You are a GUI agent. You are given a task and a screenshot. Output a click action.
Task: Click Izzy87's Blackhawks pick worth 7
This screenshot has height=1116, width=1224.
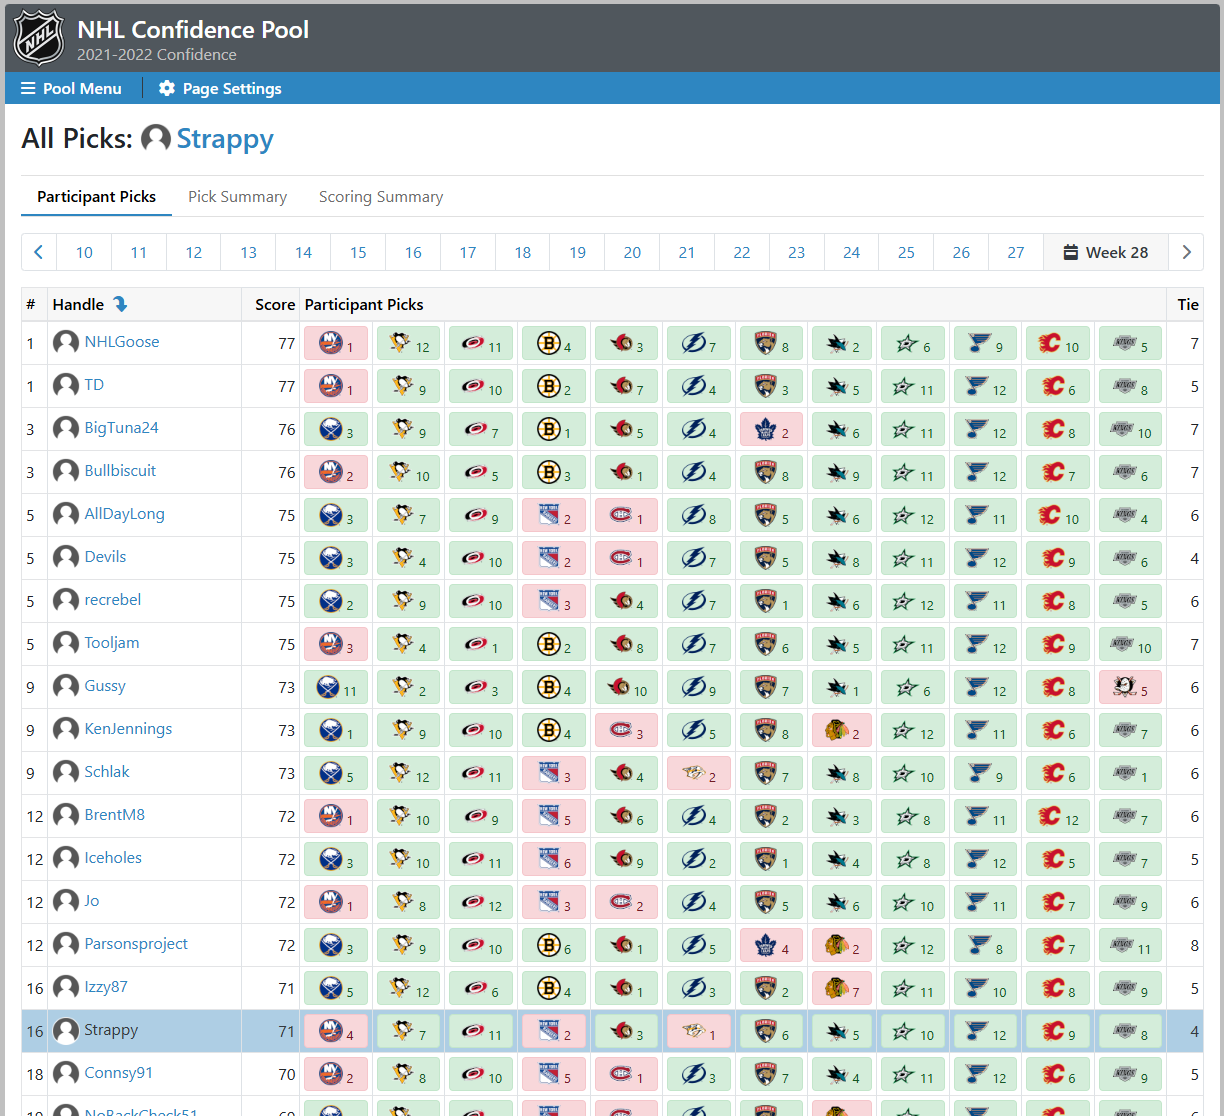[x=842, y=989]
